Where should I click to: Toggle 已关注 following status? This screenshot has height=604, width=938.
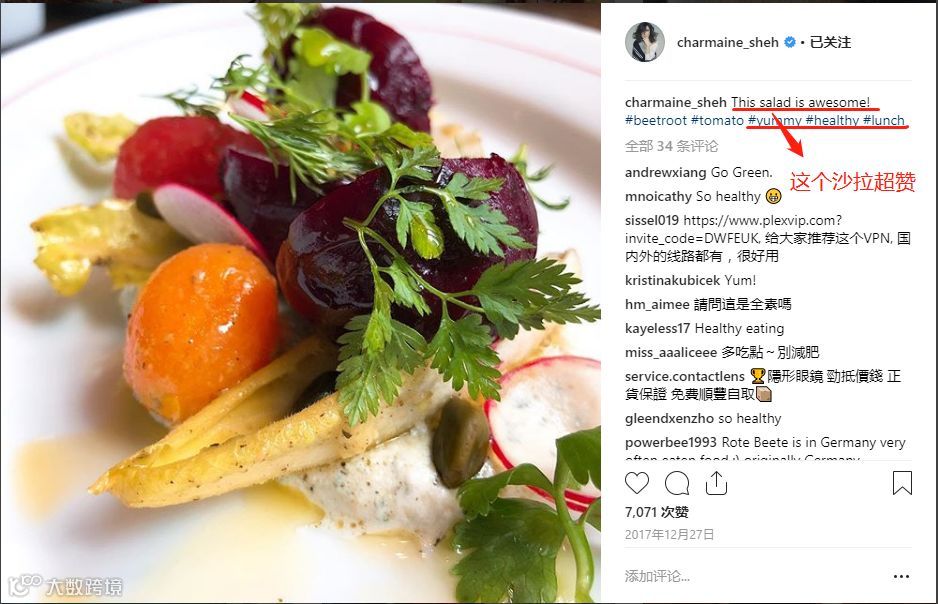coord(830,42)
